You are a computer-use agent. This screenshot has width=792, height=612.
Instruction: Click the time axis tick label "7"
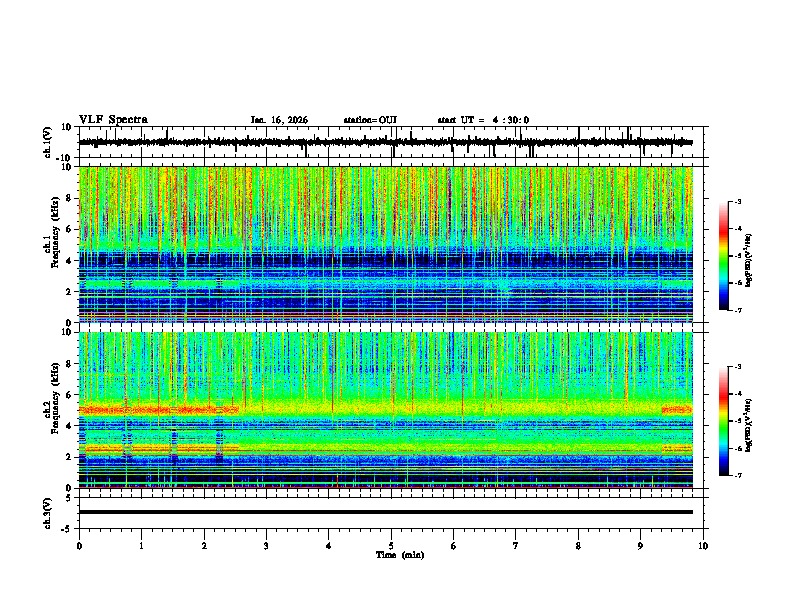pos(516,546)
